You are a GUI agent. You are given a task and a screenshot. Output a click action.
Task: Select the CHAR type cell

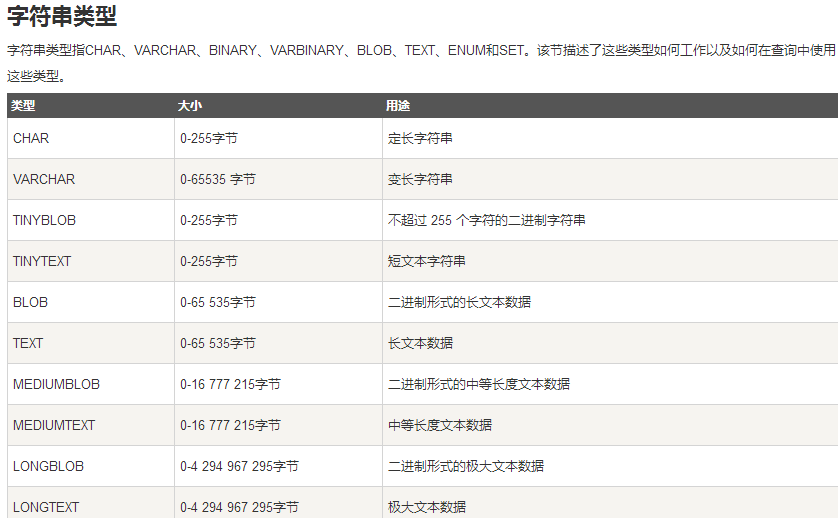click(x=91, y=138)
